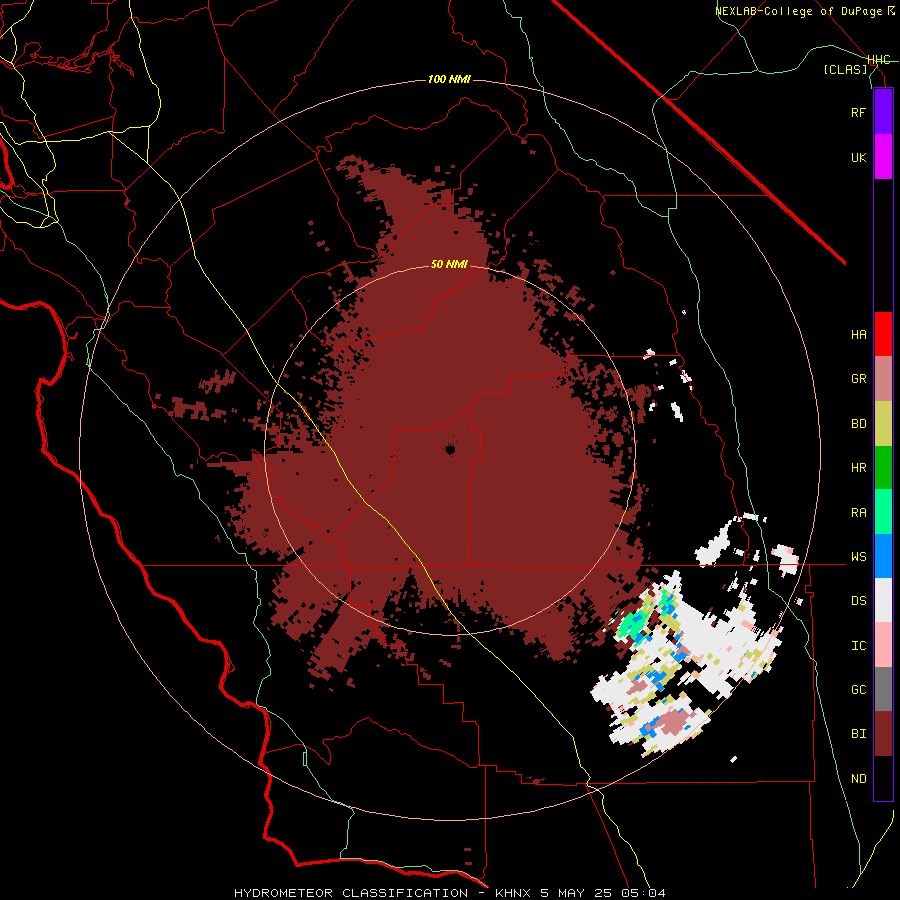Click the HR legend label

point(858,468)
